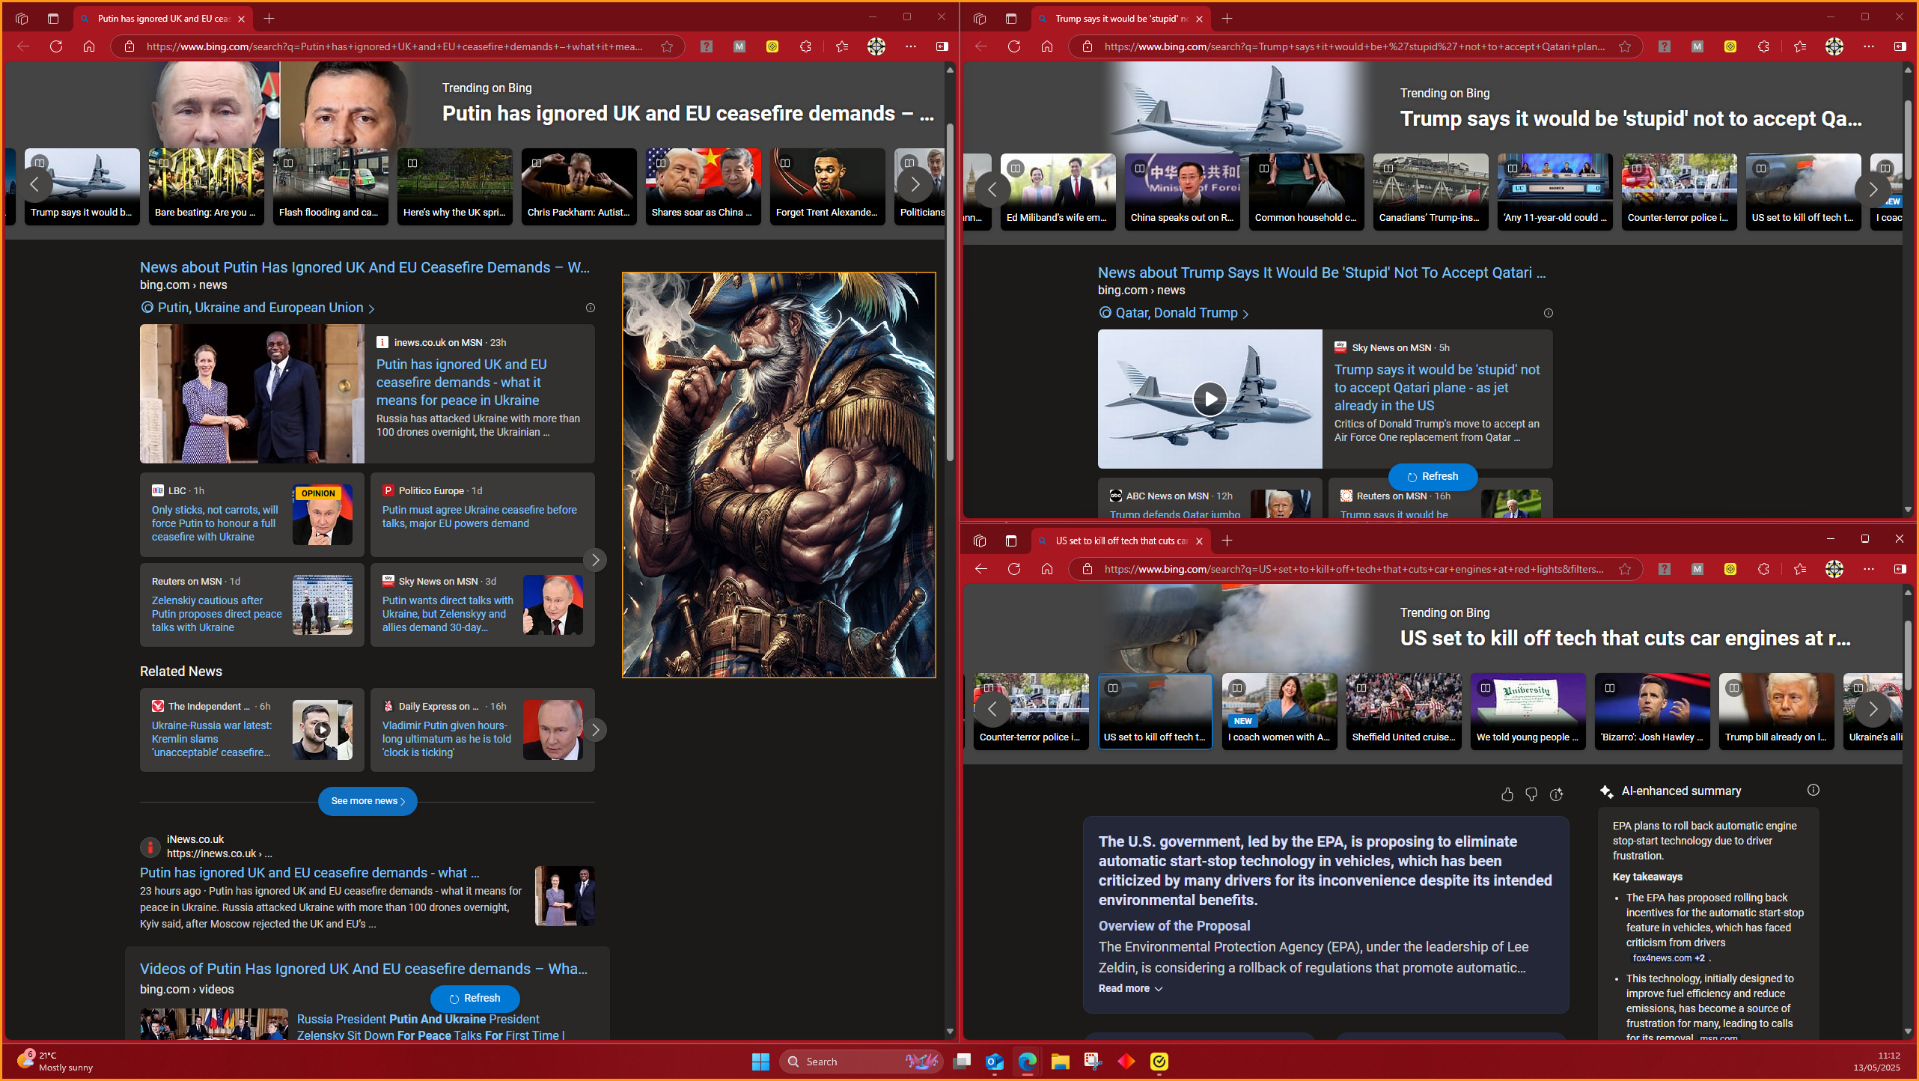
Task: Advance the Related News carousel arrow
Action: click(595, 730)
